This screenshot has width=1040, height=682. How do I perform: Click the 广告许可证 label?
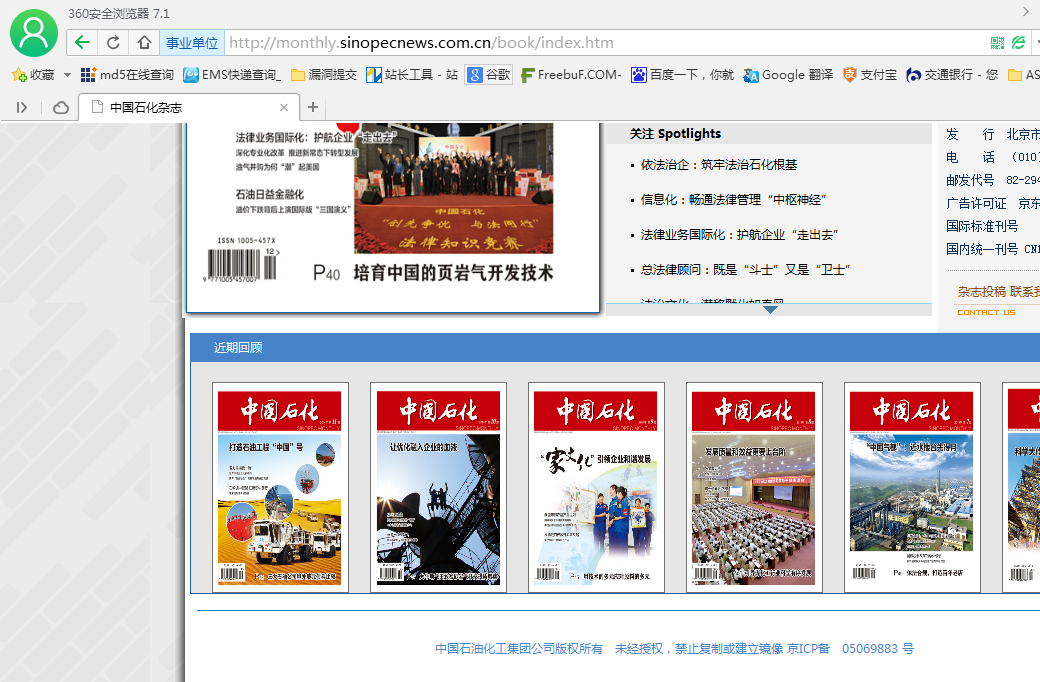coord(976,203)
